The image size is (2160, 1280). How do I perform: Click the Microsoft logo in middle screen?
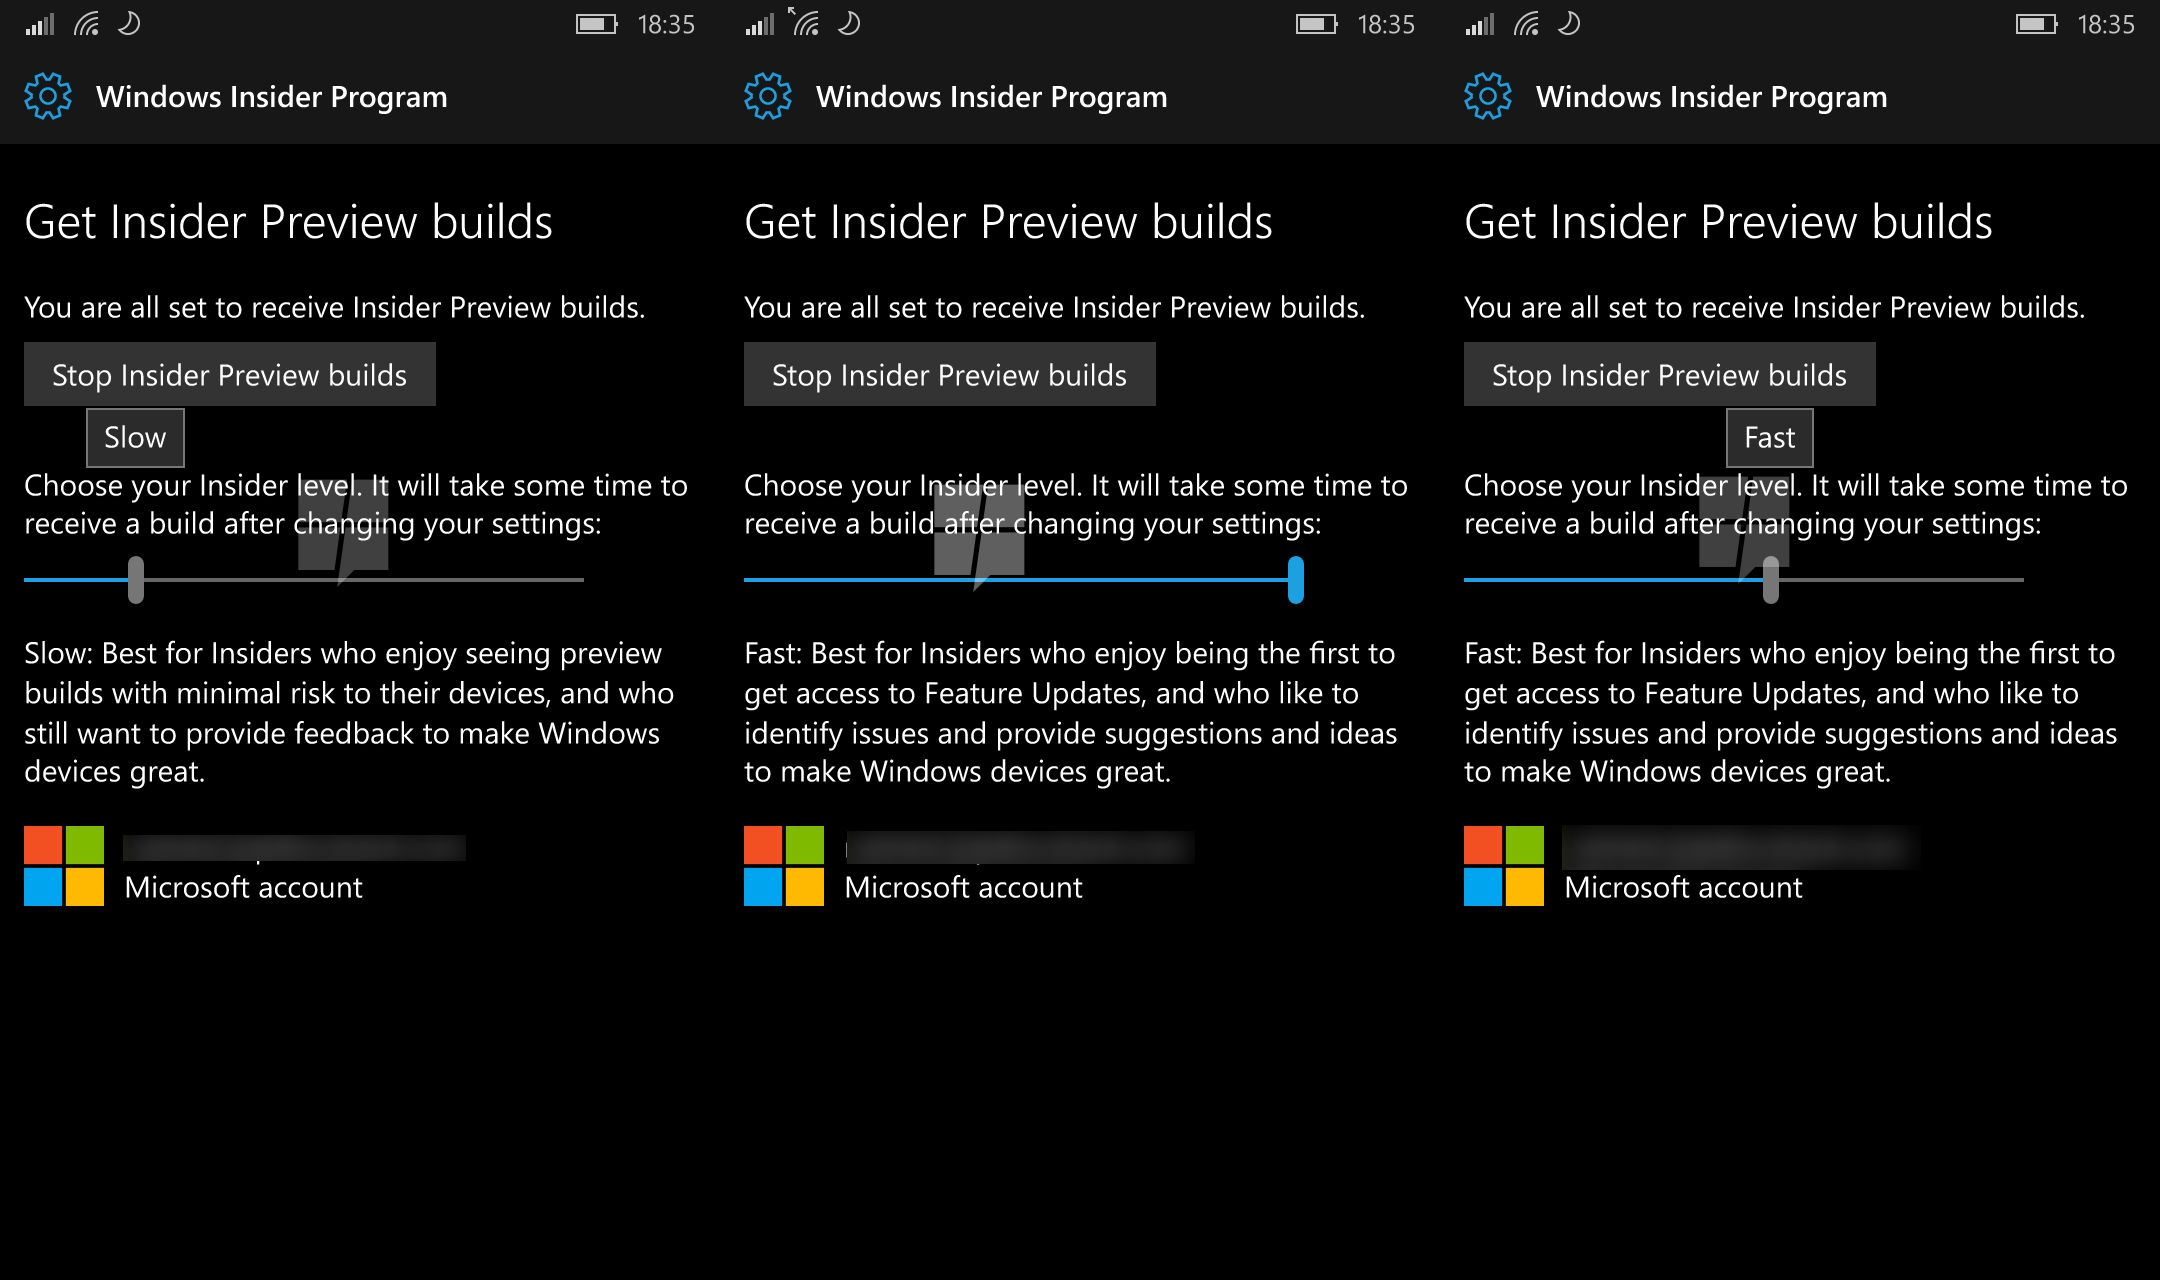click(x=784, y=866)
